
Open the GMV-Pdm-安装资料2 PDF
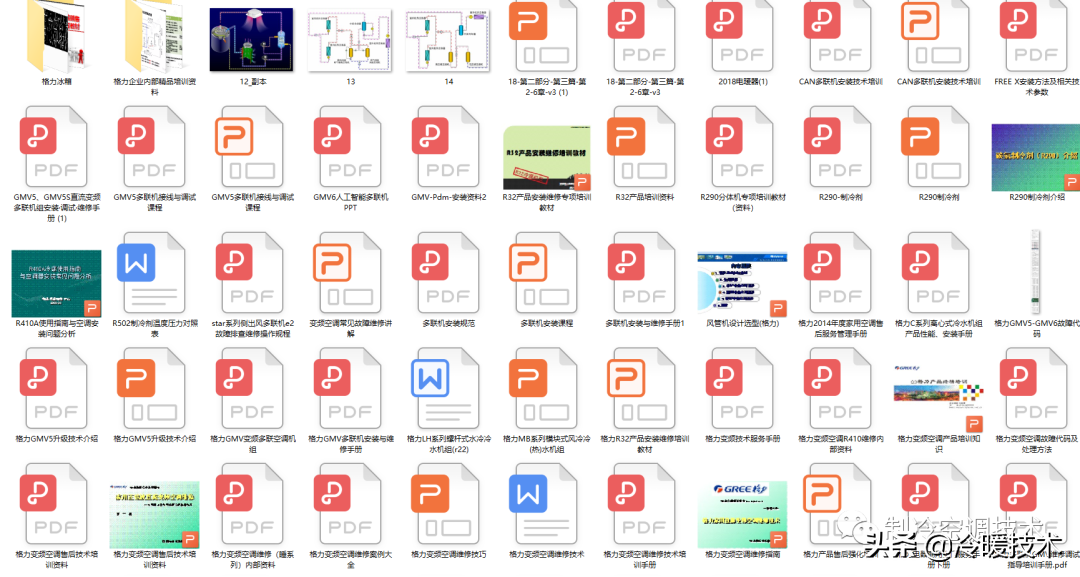[448, 146]
